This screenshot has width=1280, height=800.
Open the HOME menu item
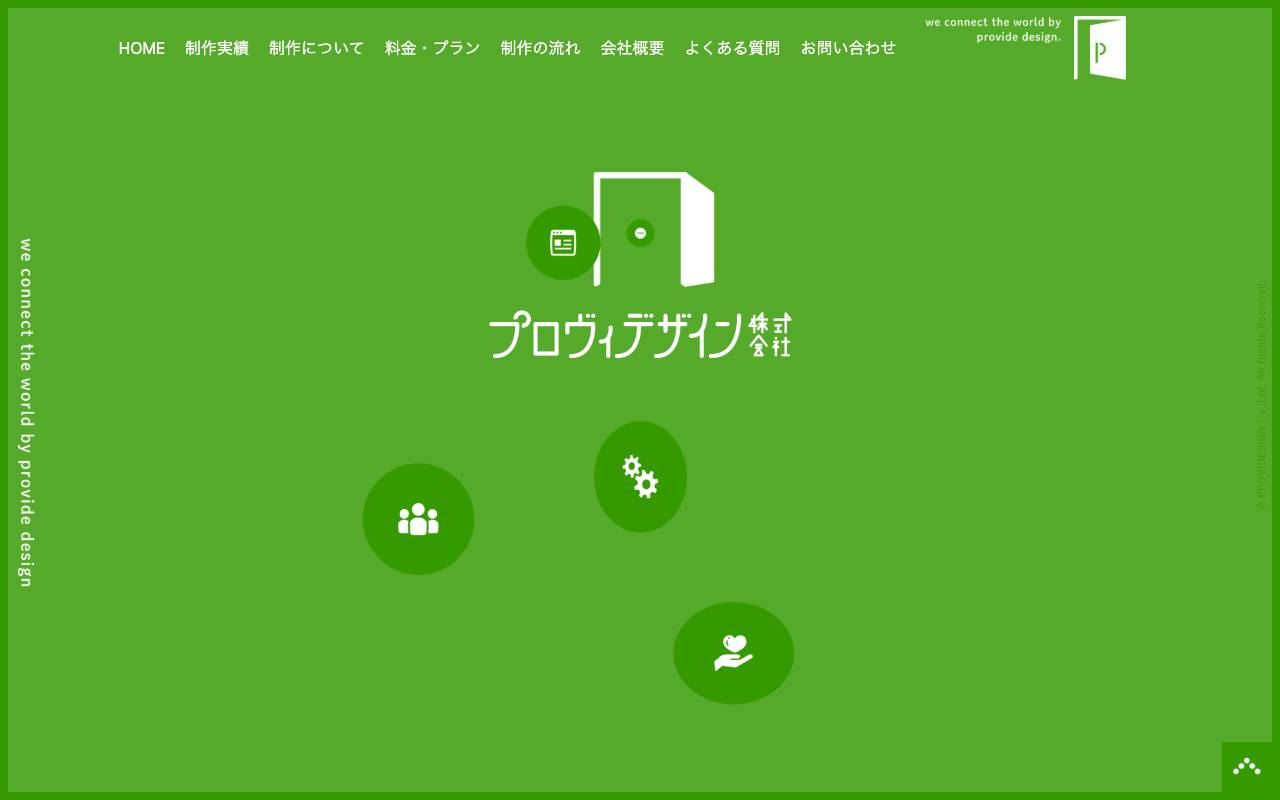141,48
